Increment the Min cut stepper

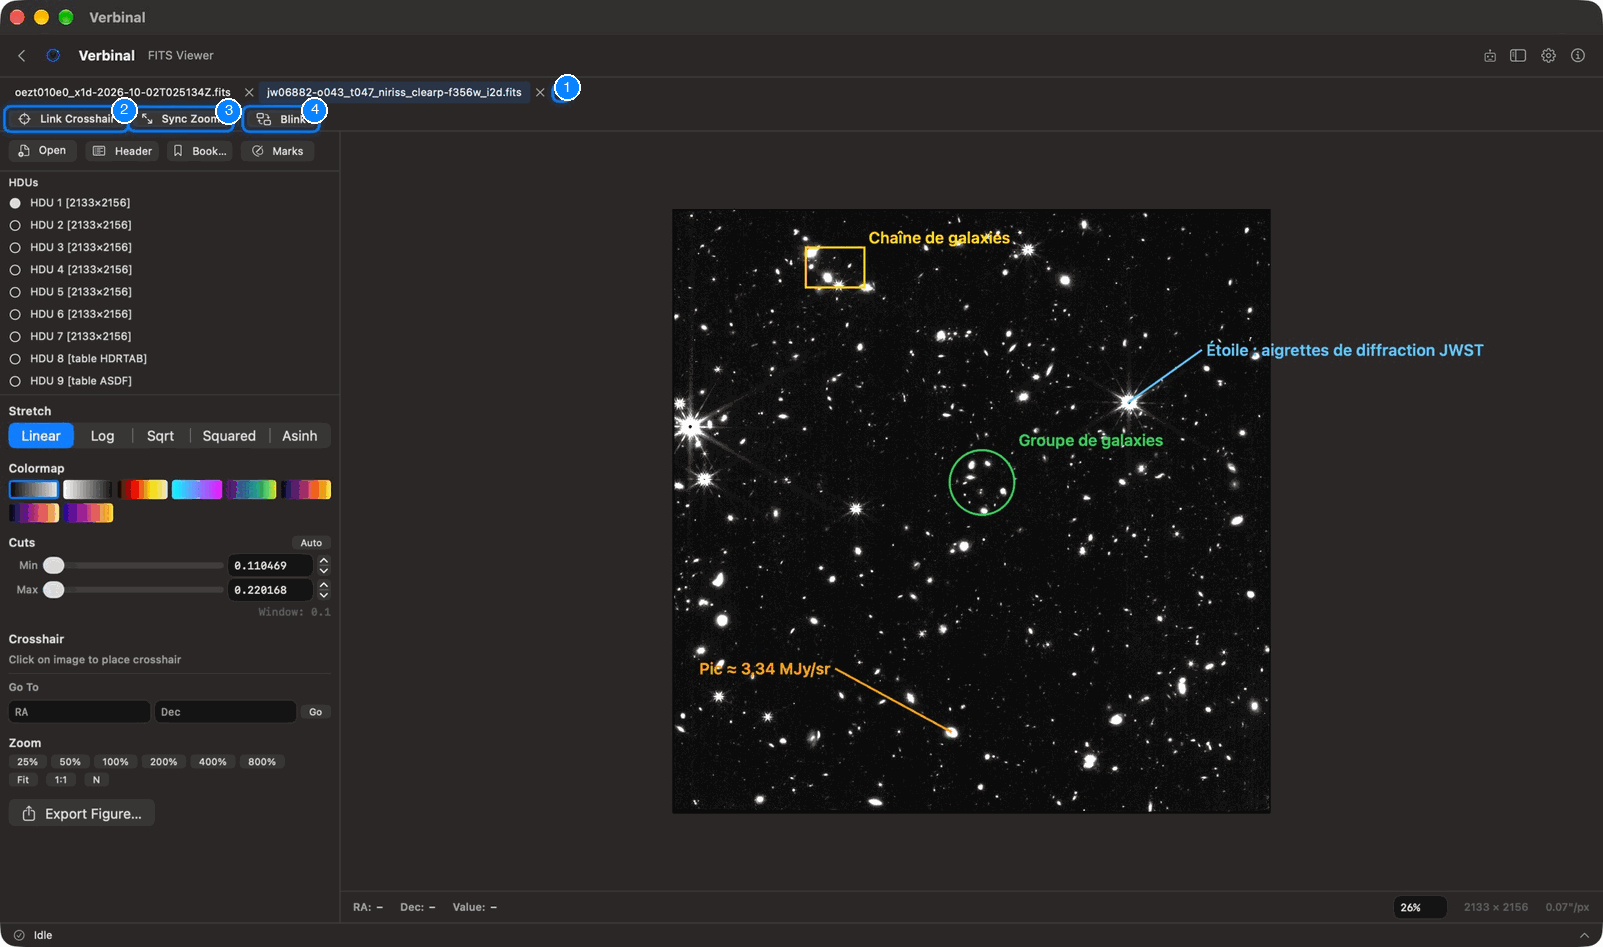[324, 561]
